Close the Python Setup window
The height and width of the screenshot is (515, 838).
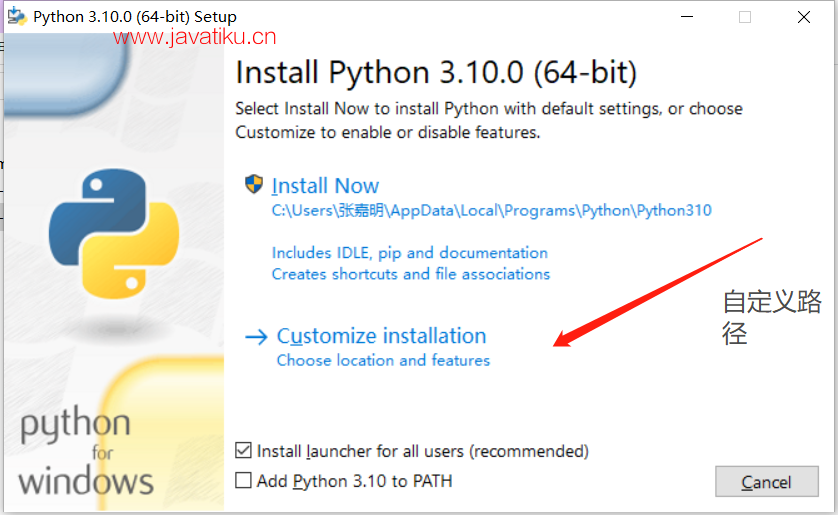coord(803,17)
